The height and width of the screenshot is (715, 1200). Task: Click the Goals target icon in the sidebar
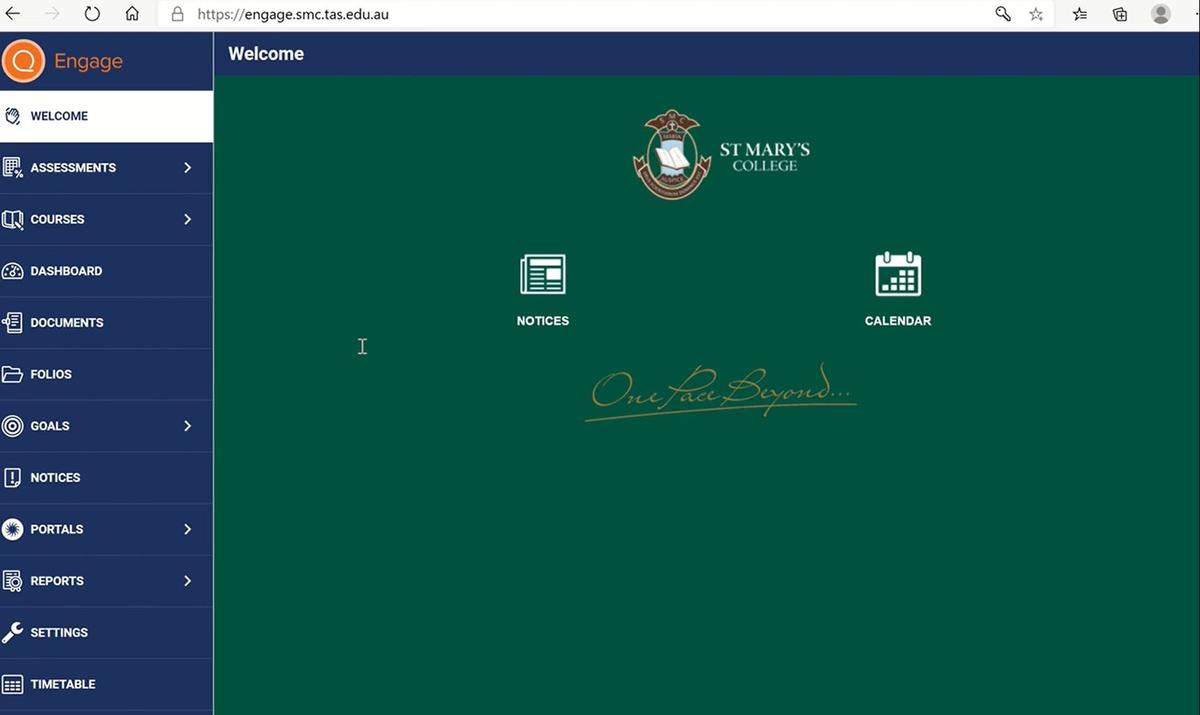point(13,426)
